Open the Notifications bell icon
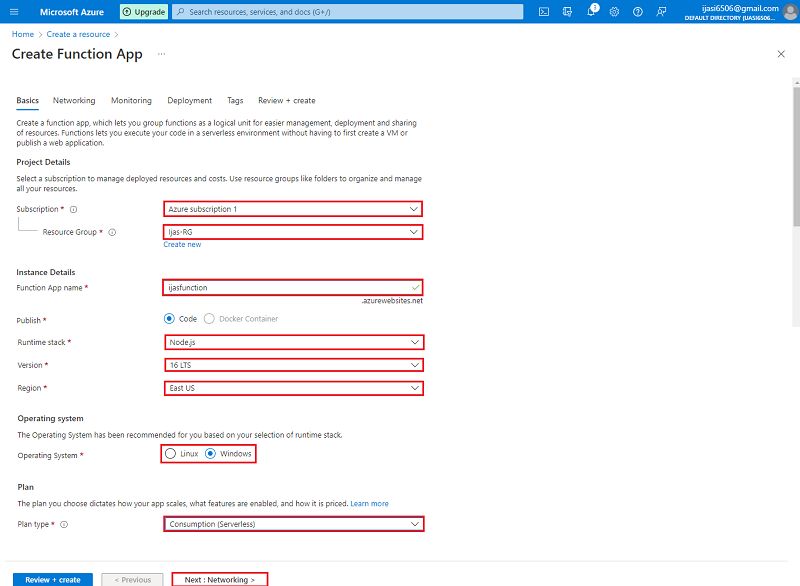Screen dimensions: 800x586 (591, 11)
